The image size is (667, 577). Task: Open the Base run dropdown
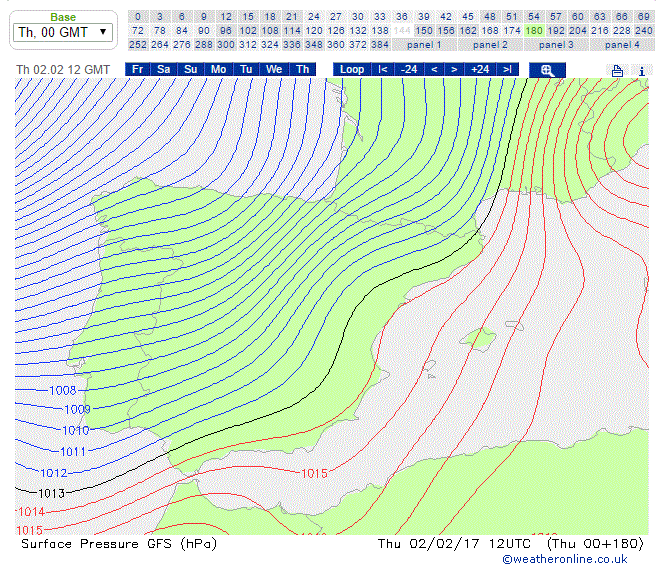click(63, 32)
